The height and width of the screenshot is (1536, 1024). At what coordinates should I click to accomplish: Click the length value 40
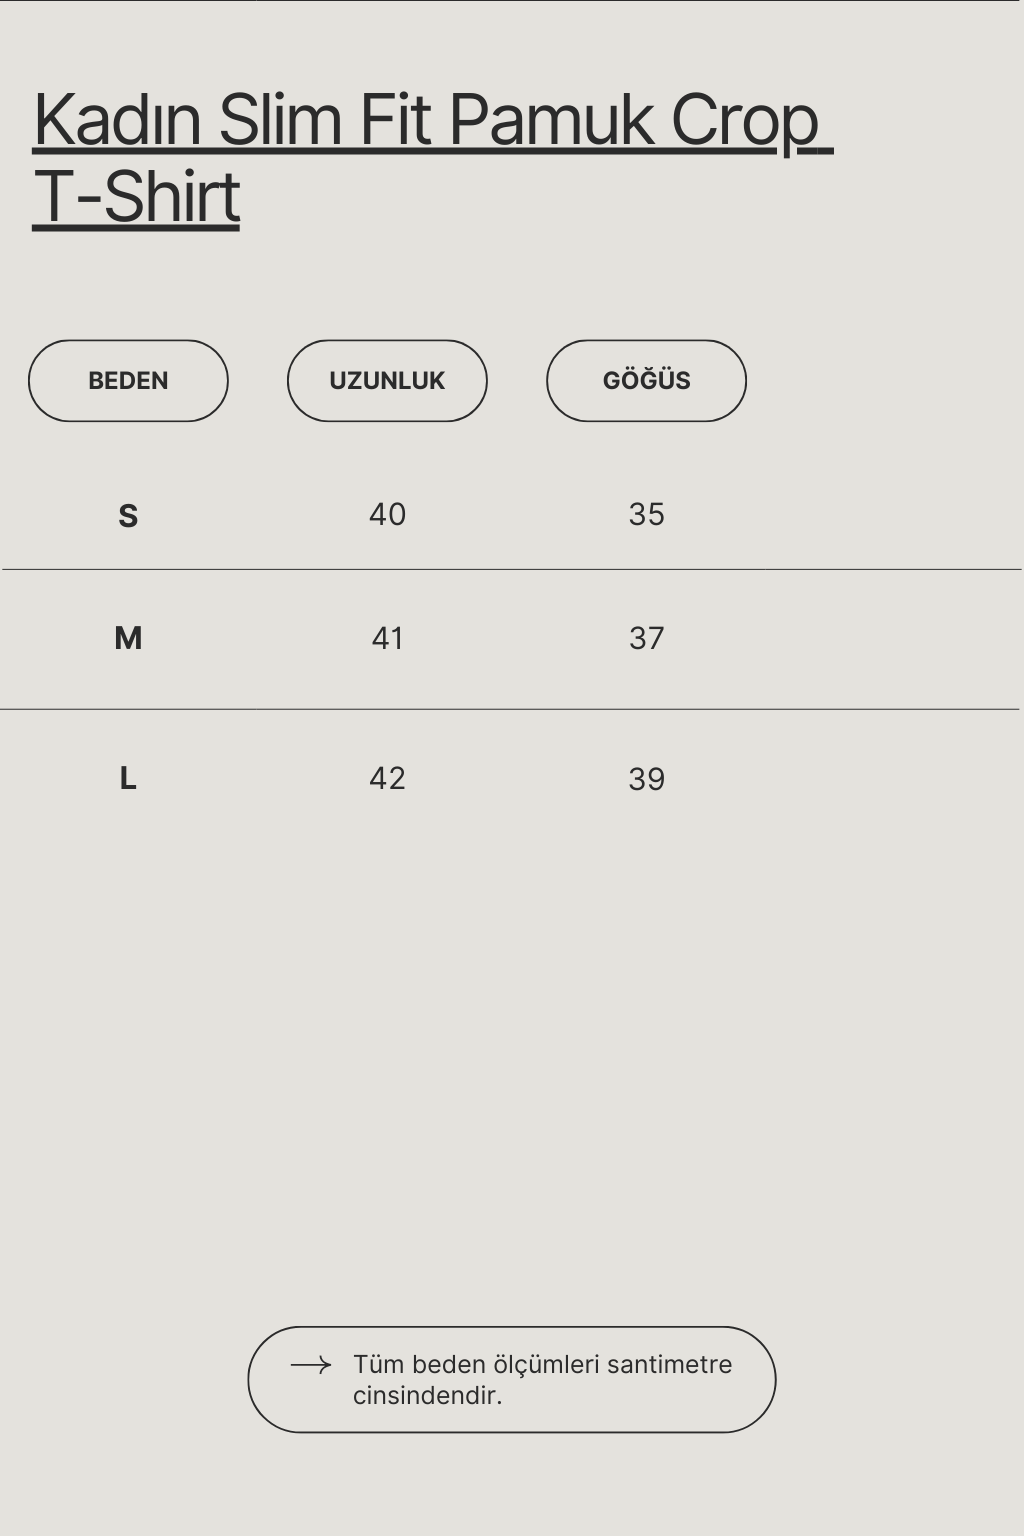pos(387,515)
